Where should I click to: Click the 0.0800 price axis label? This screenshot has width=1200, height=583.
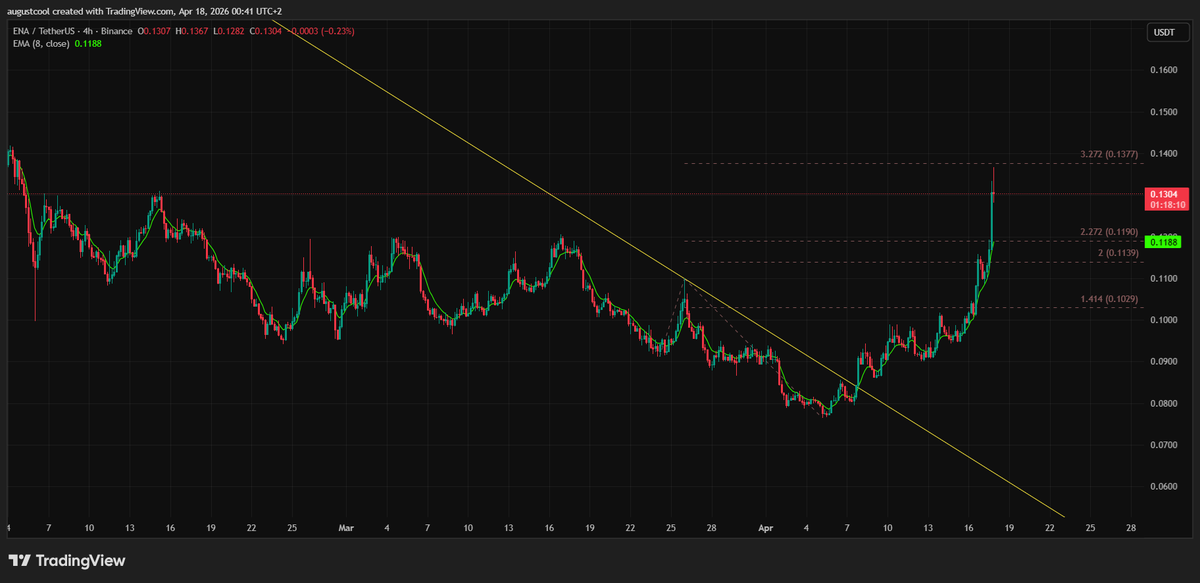(1163, 404)
